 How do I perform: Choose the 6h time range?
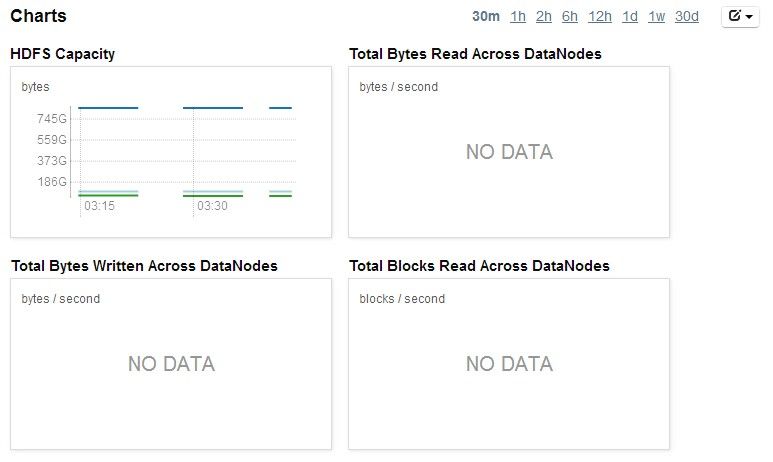(569, 17)
